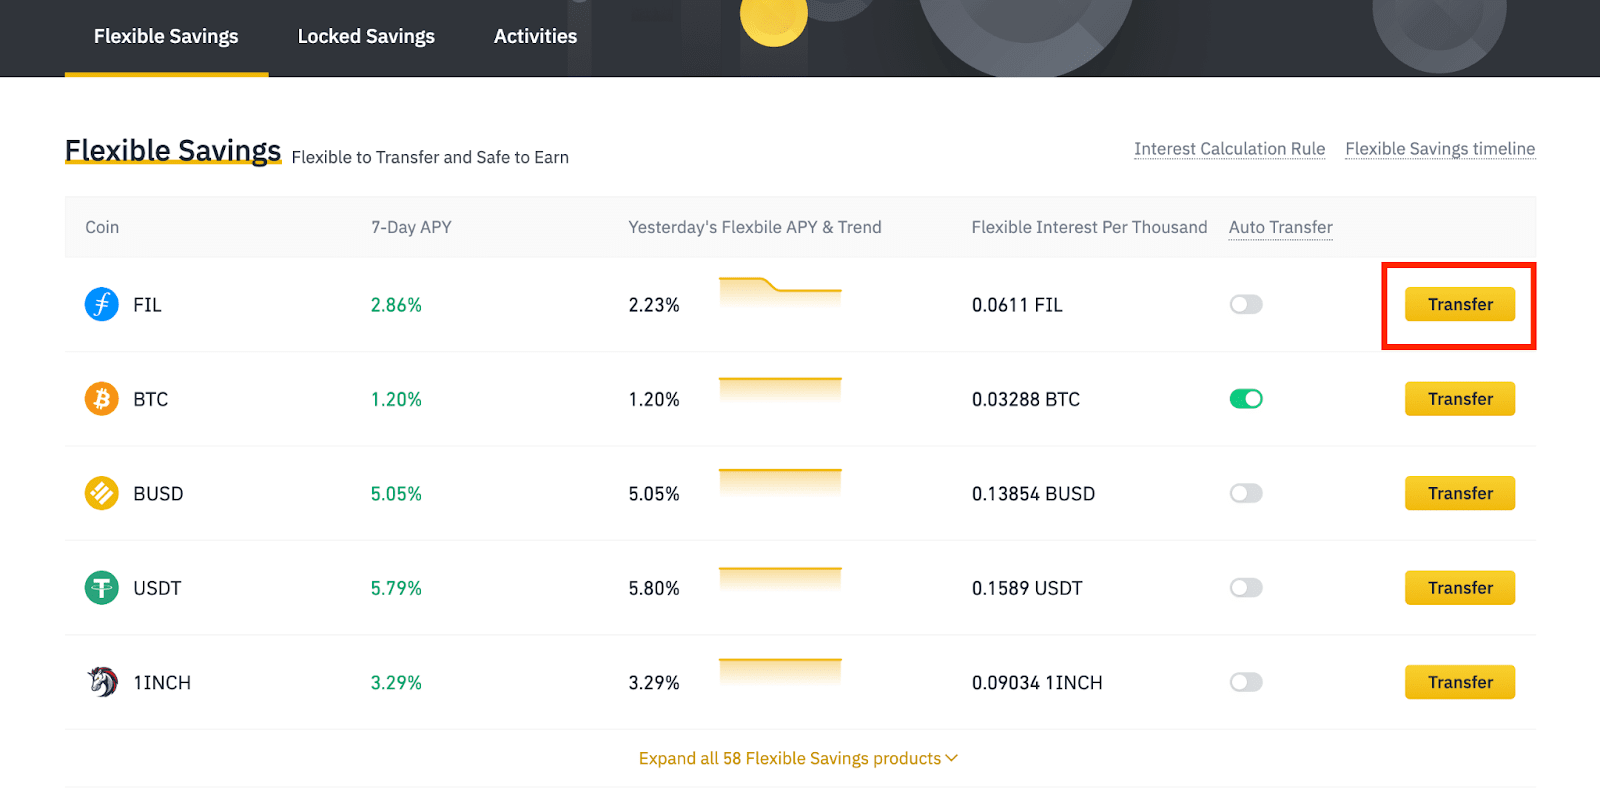
Task: Click the Auto Transfer column header
Action: click(1280, 227)
